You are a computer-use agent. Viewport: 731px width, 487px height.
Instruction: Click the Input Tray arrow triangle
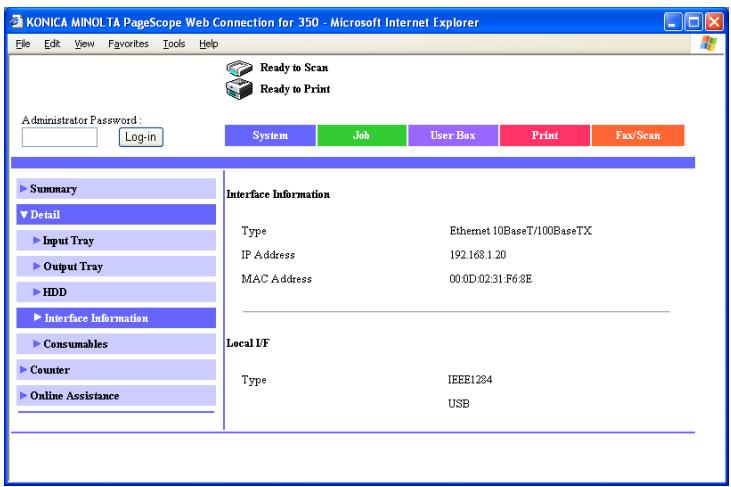[x=36, y=240]
